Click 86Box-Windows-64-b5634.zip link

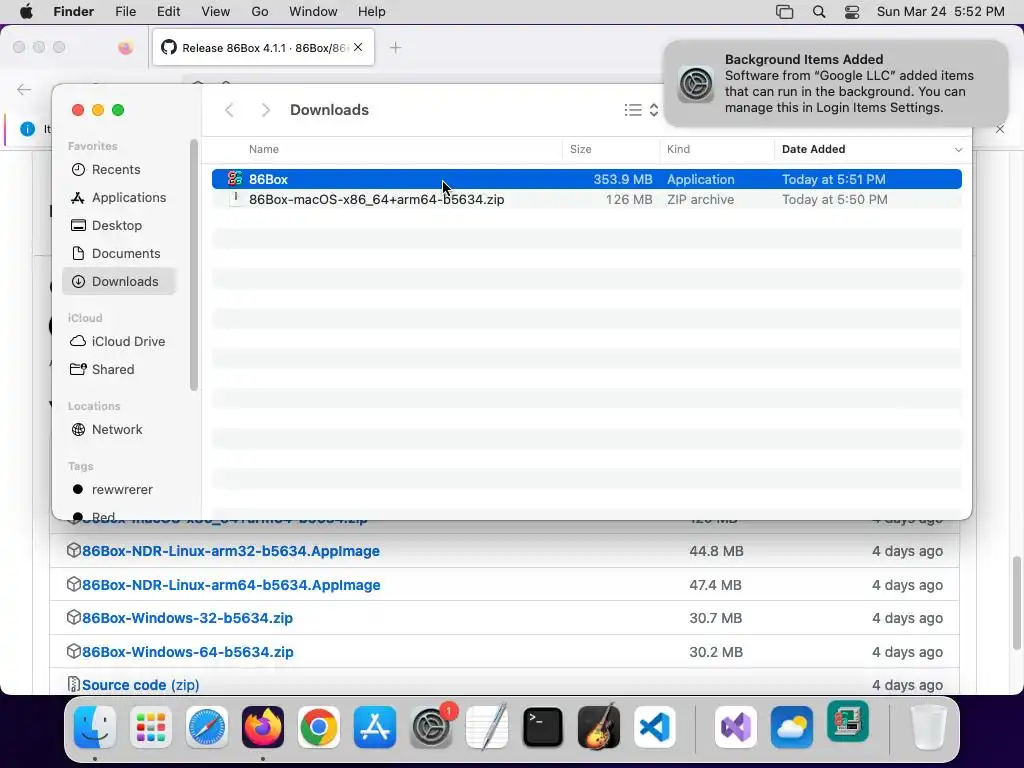click(187, 652)
